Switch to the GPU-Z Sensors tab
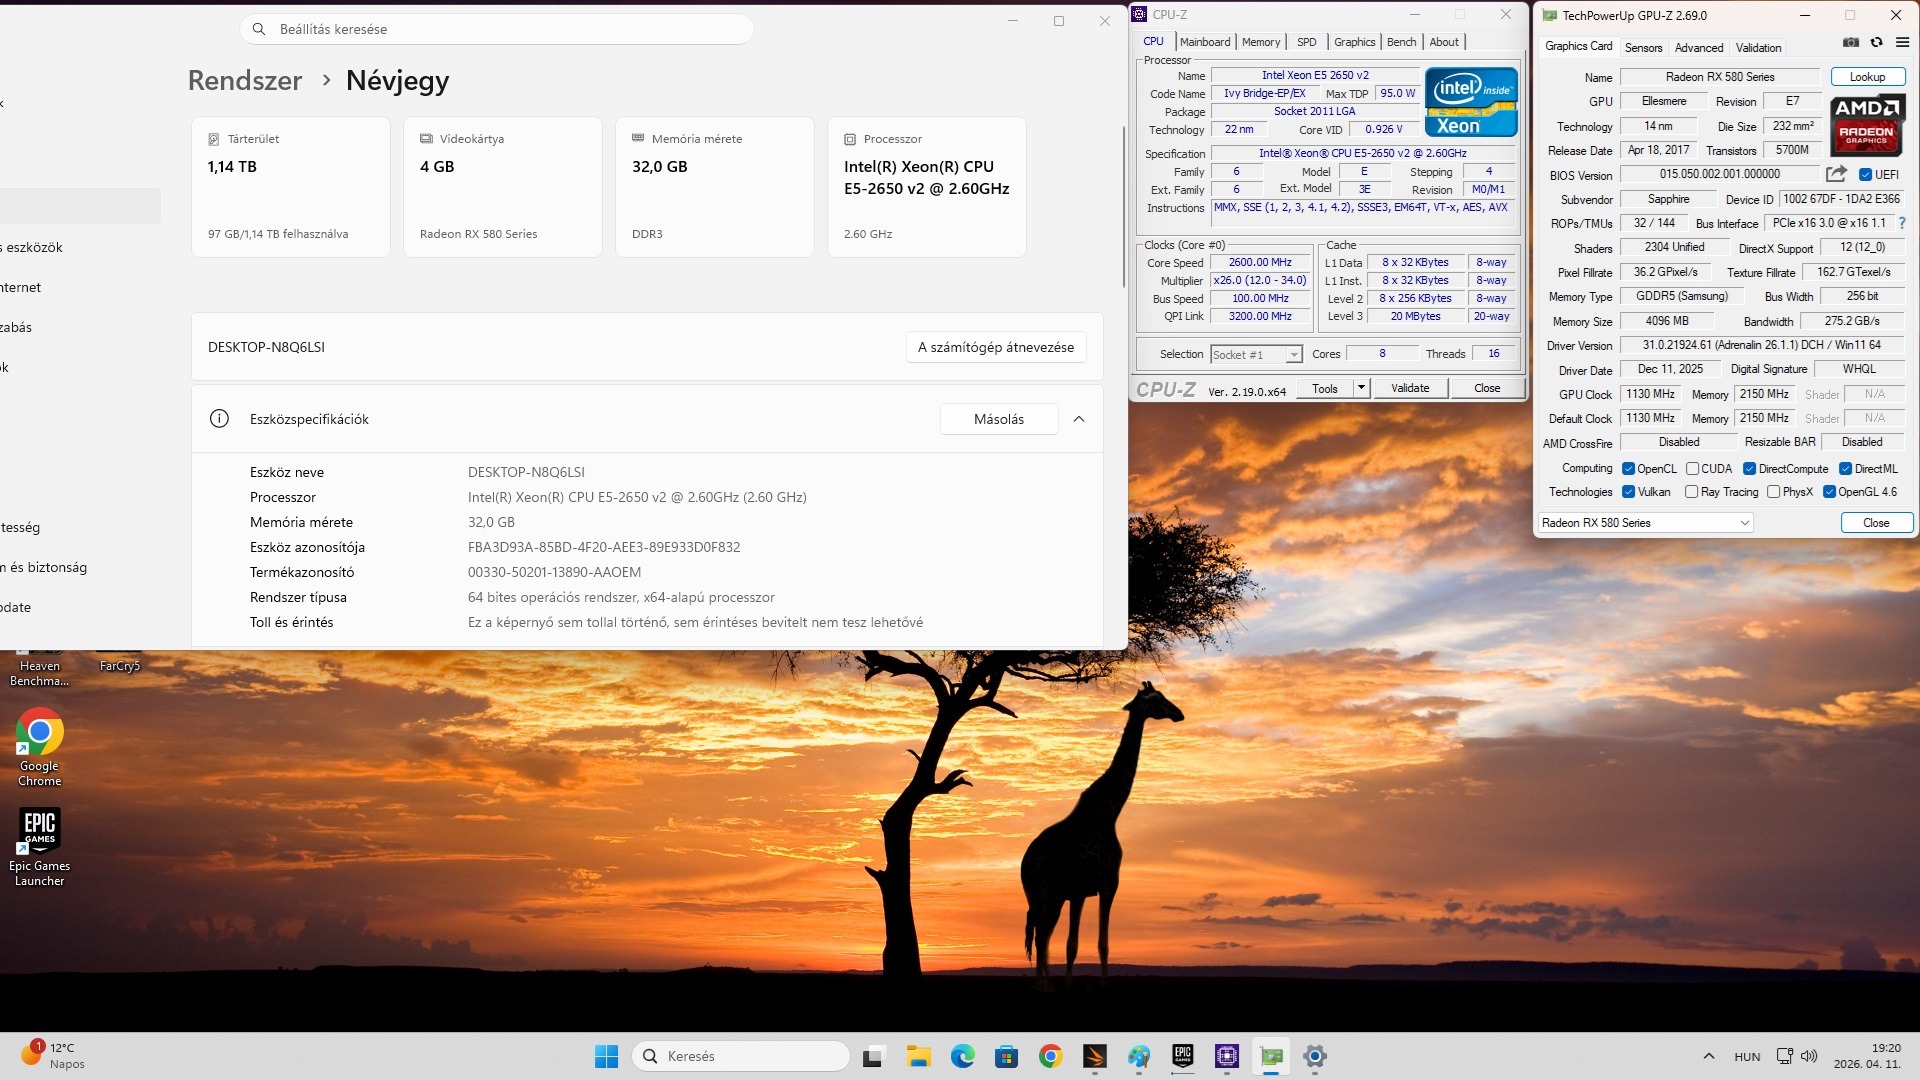The width and height of the screenshot is (1920, 1080). click(1643, 48)
